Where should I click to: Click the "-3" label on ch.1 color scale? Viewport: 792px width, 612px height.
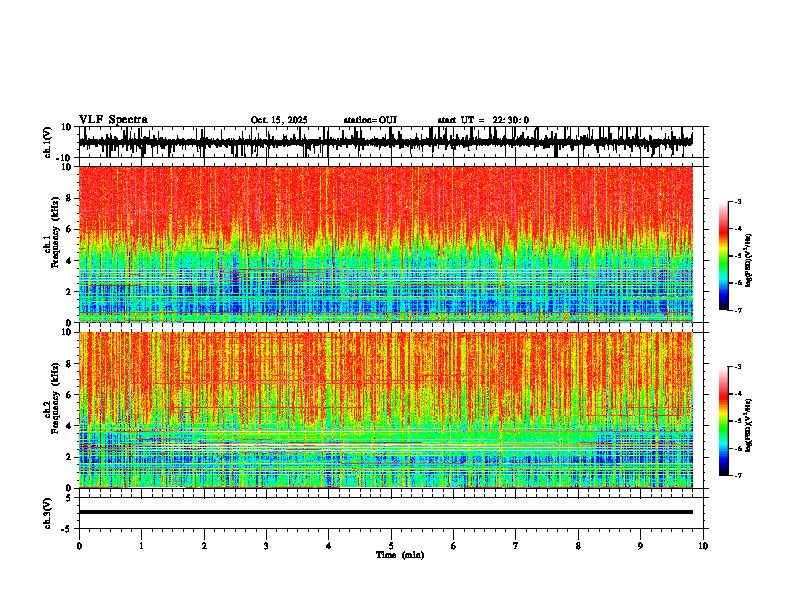point(737,201)
